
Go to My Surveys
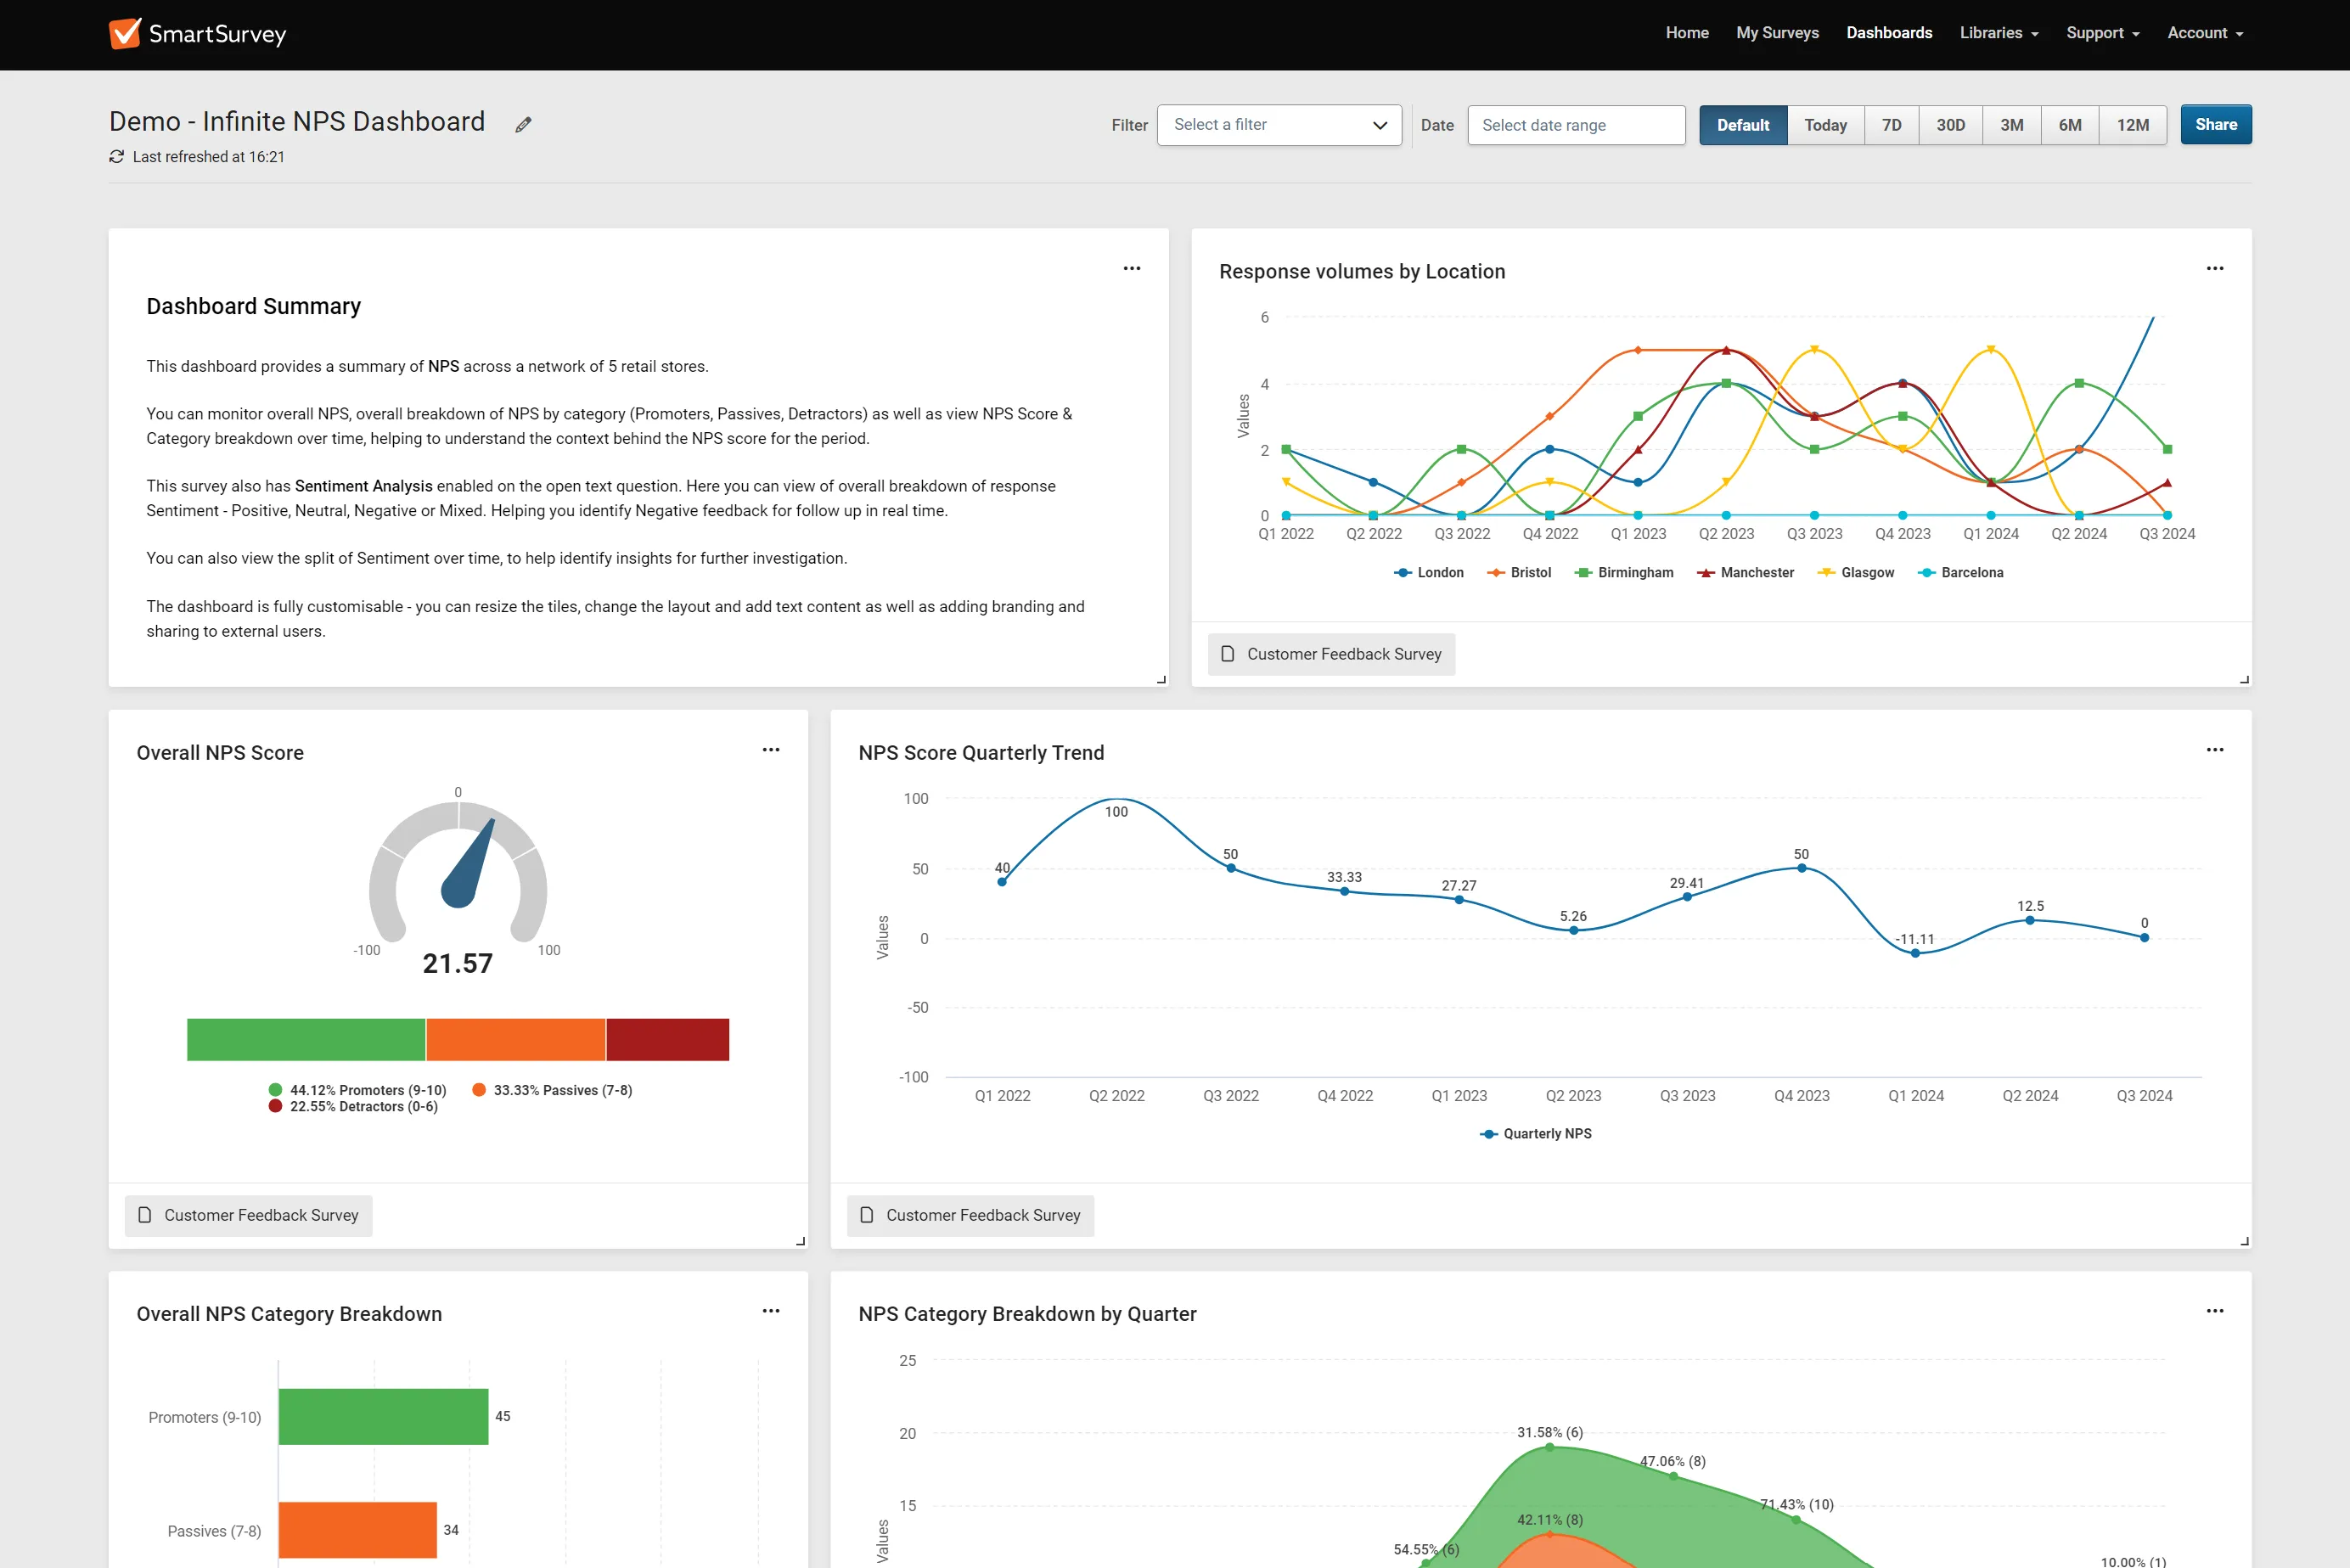point(1776,33)
